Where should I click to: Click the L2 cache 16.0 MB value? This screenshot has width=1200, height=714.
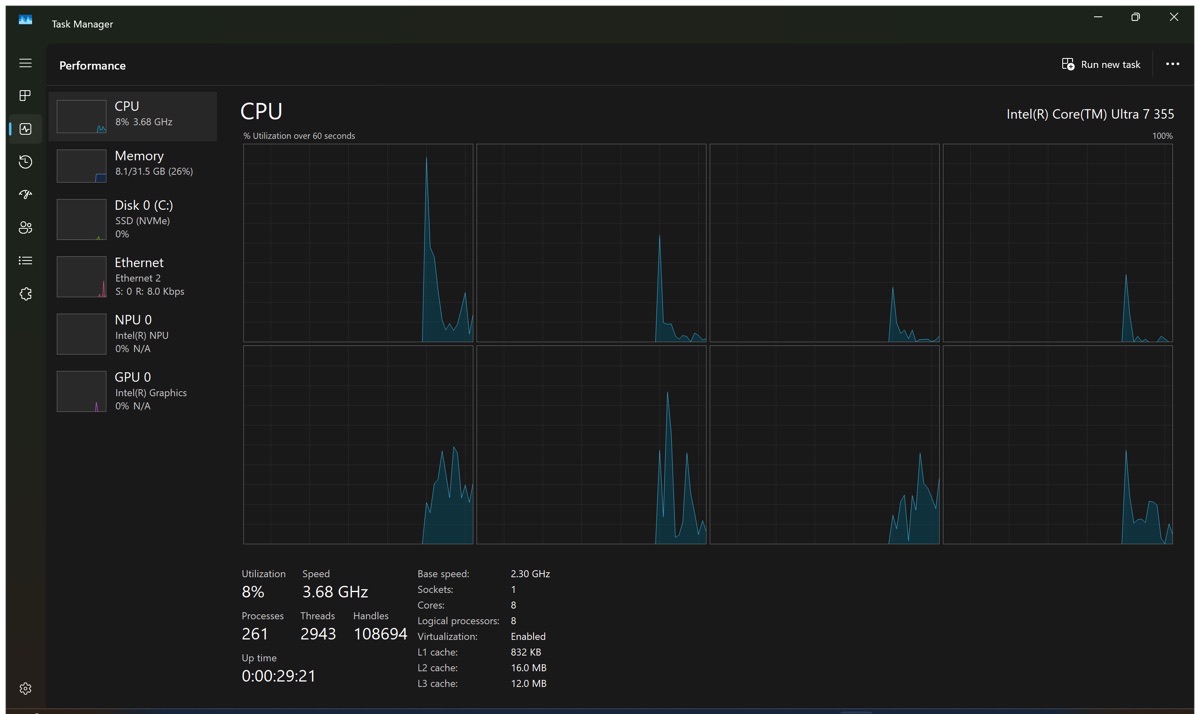tap(528, 668)
